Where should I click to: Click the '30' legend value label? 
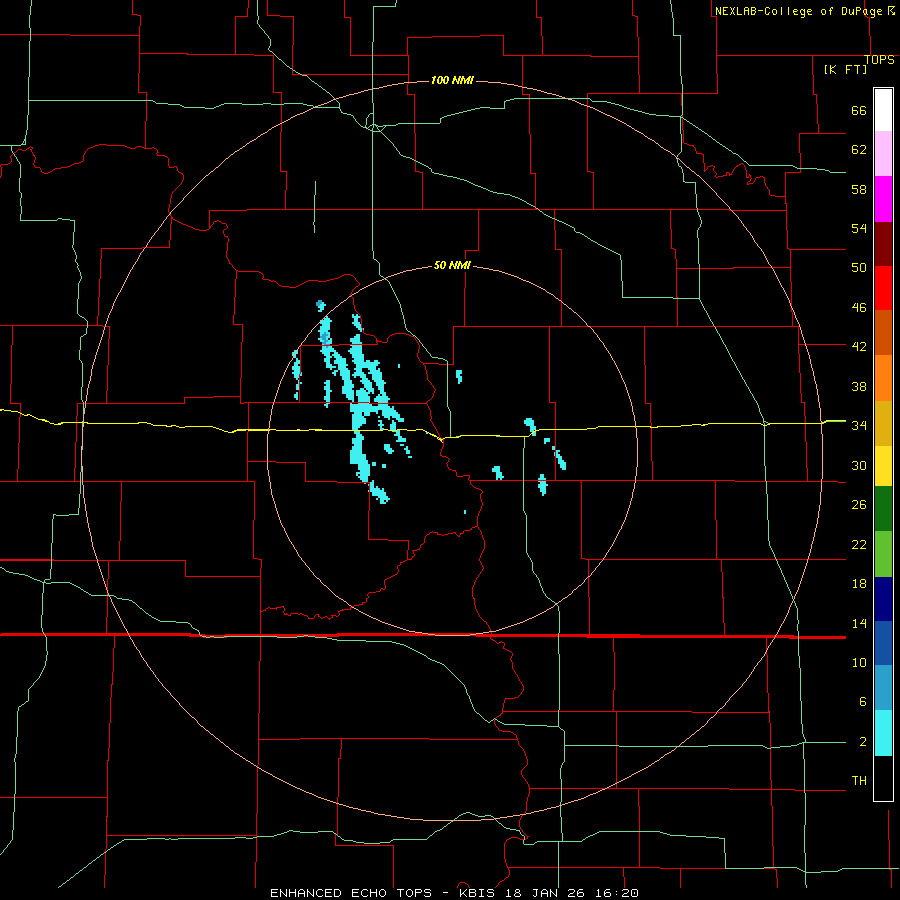[x=859, y=465]
